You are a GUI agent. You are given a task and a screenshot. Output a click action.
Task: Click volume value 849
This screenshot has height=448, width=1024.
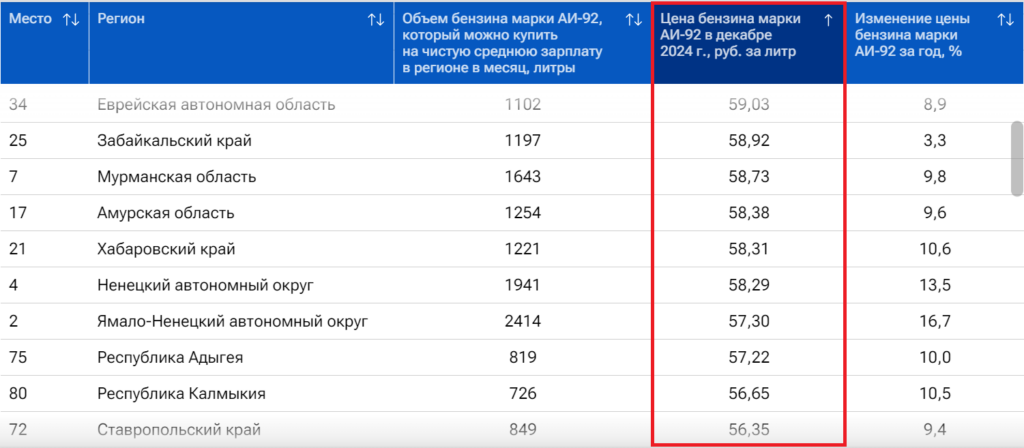pyautogui.click(x=523, y=430)
